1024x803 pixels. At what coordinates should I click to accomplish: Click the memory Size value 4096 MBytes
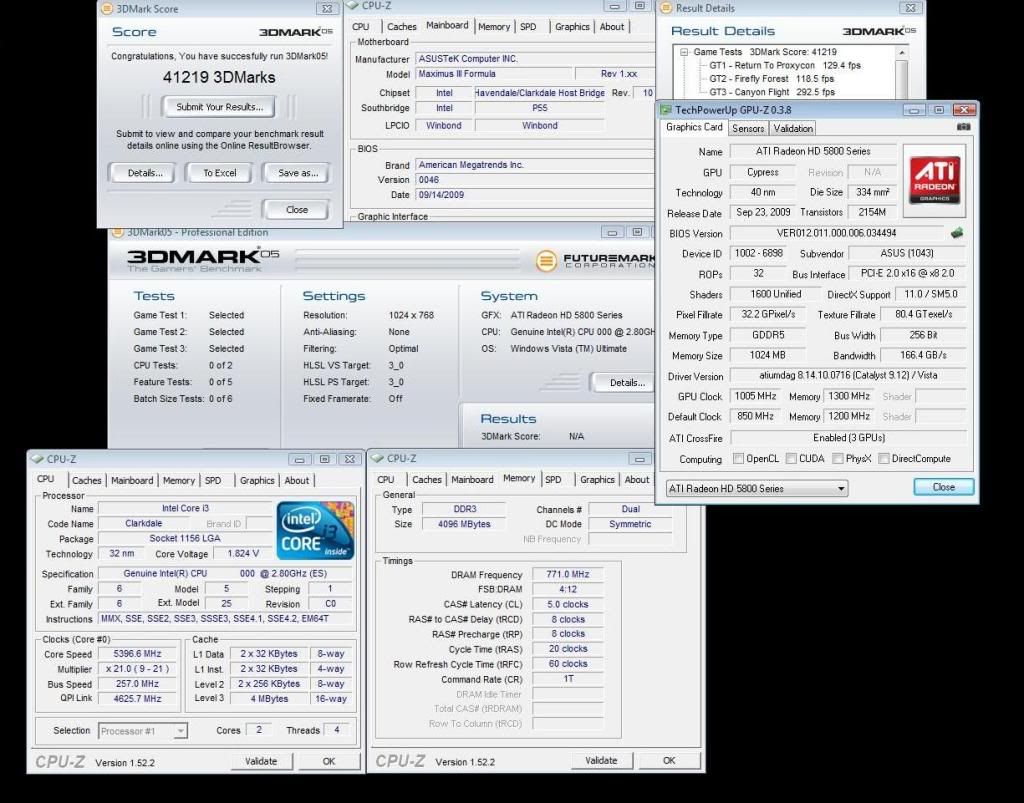pyautogui.click(x=464, y=524)
